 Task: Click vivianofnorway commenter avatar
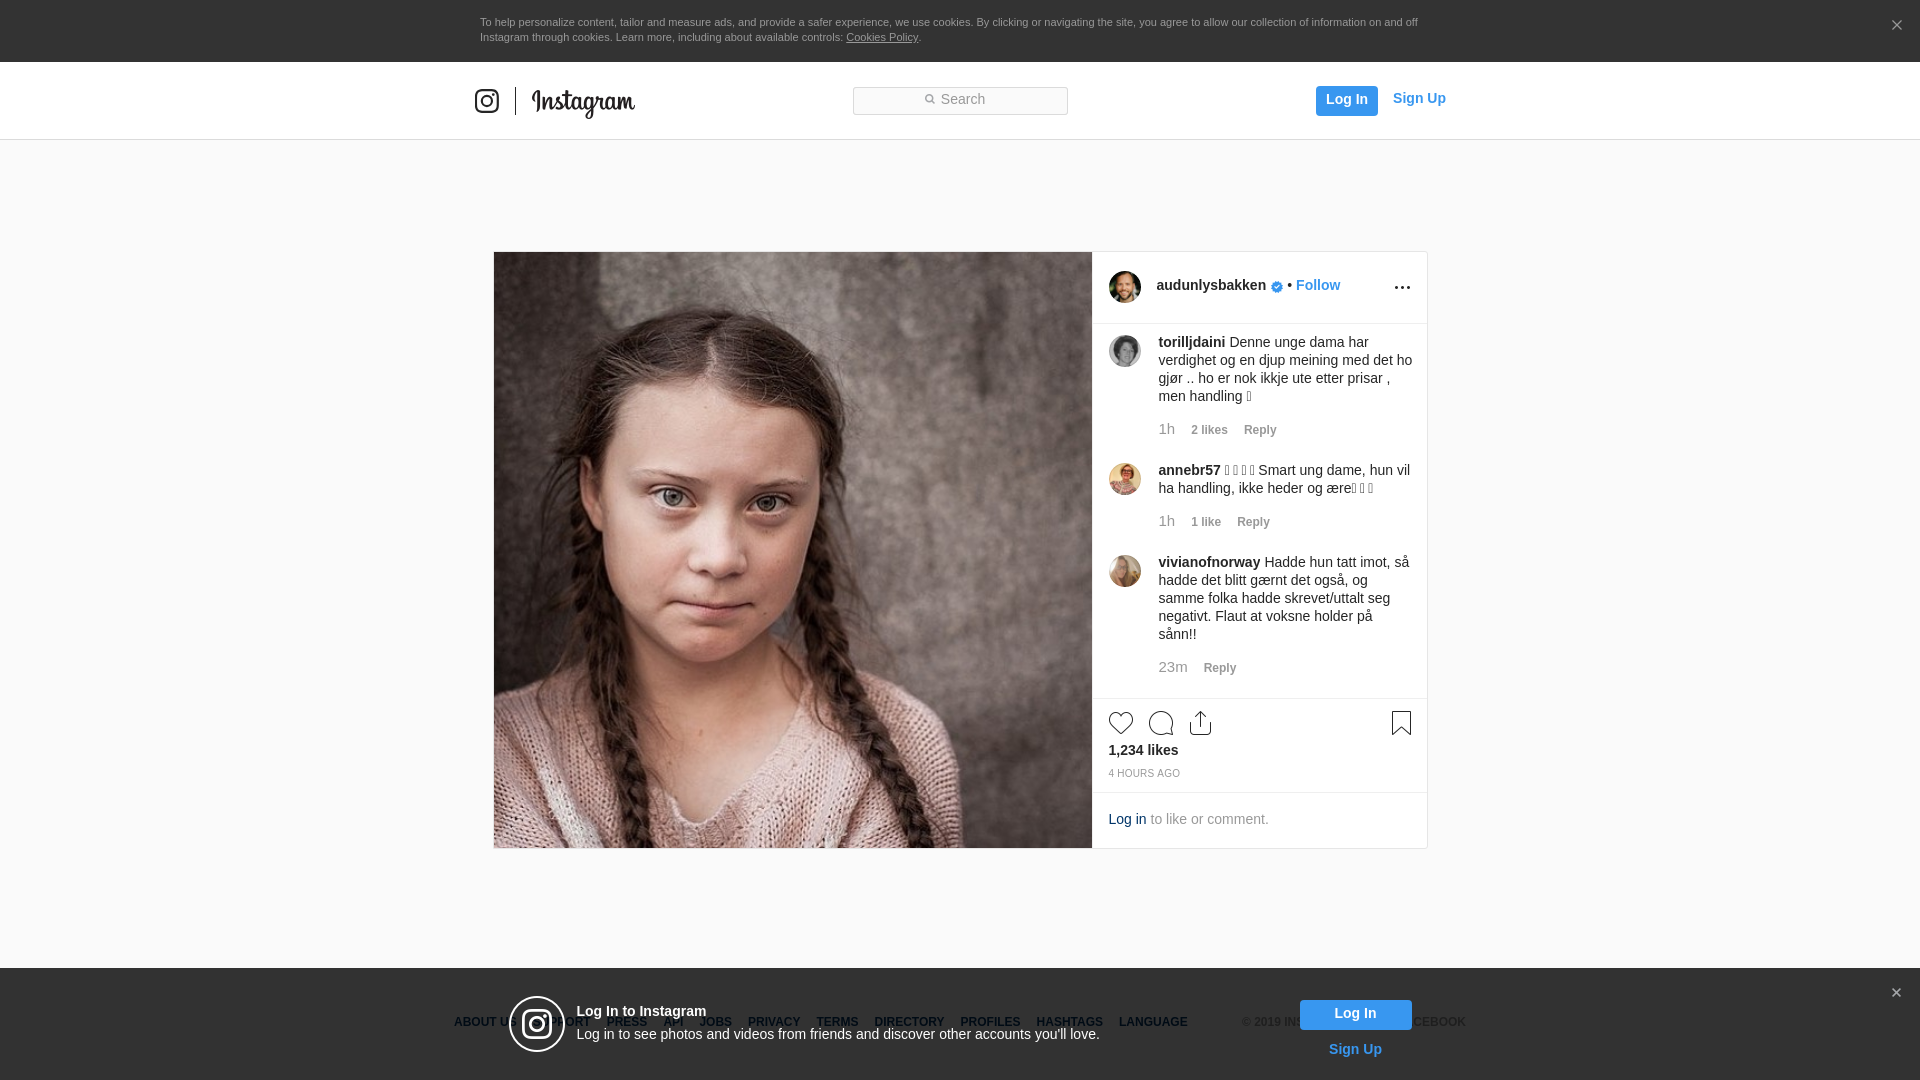tap(1125, 571)
